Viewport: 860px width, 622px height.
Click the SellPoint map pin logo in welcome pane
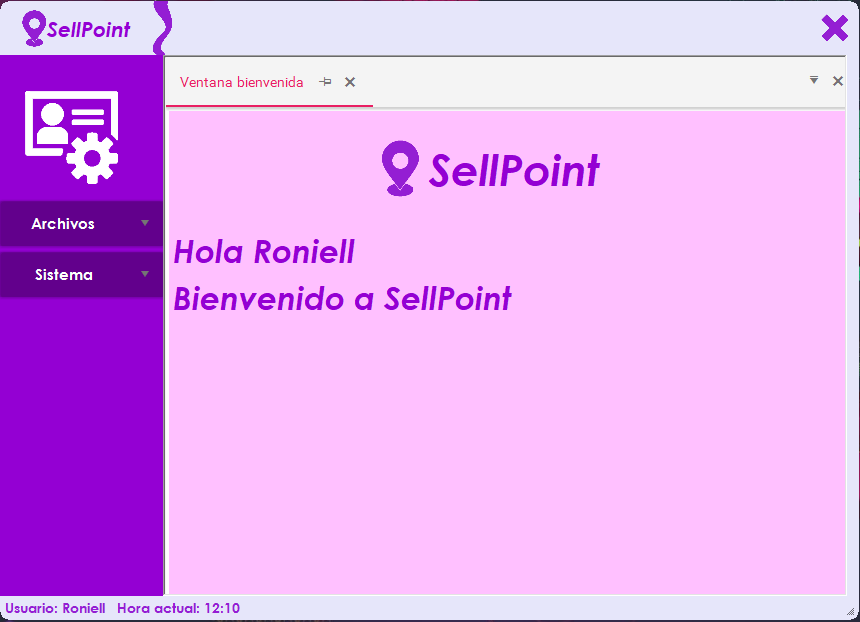coord(400,168)
